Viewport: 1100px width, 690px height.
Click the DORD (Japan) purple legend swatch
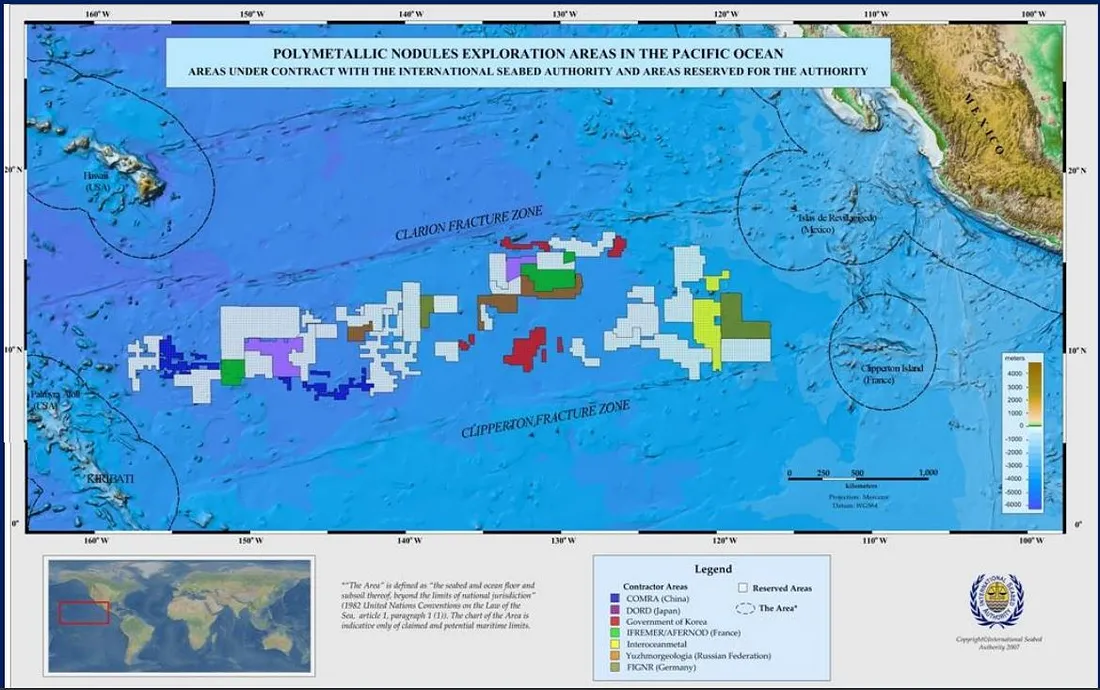(x=615, y=610)
